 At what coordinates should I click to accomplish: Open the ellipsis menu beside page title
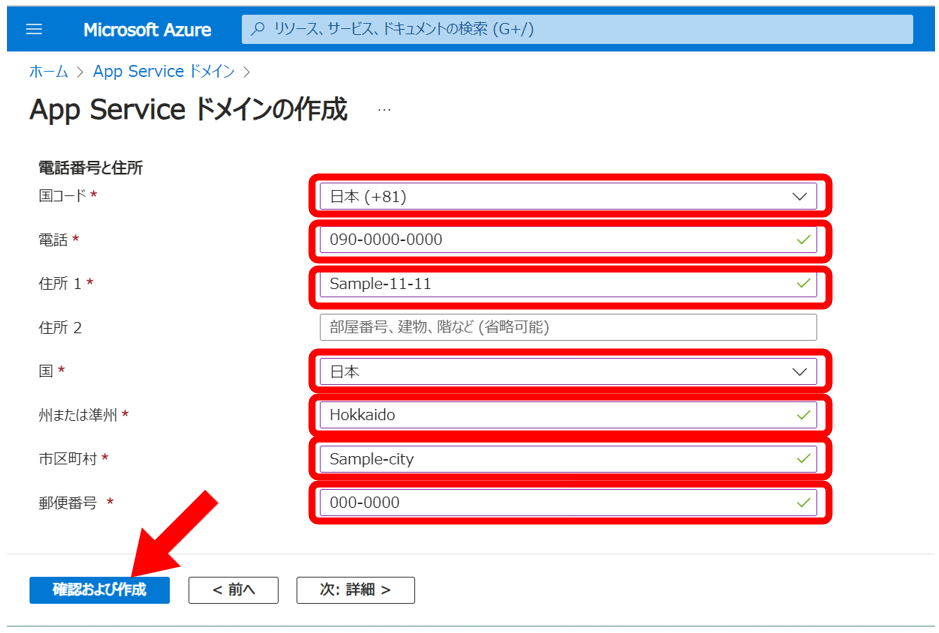pos(384,110)
